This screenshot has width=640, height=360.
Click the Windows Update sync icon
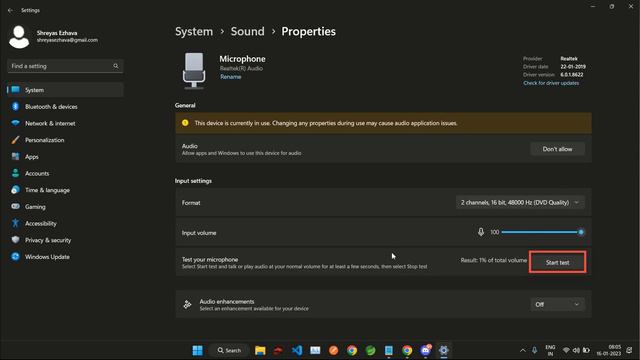coord(16,257)
